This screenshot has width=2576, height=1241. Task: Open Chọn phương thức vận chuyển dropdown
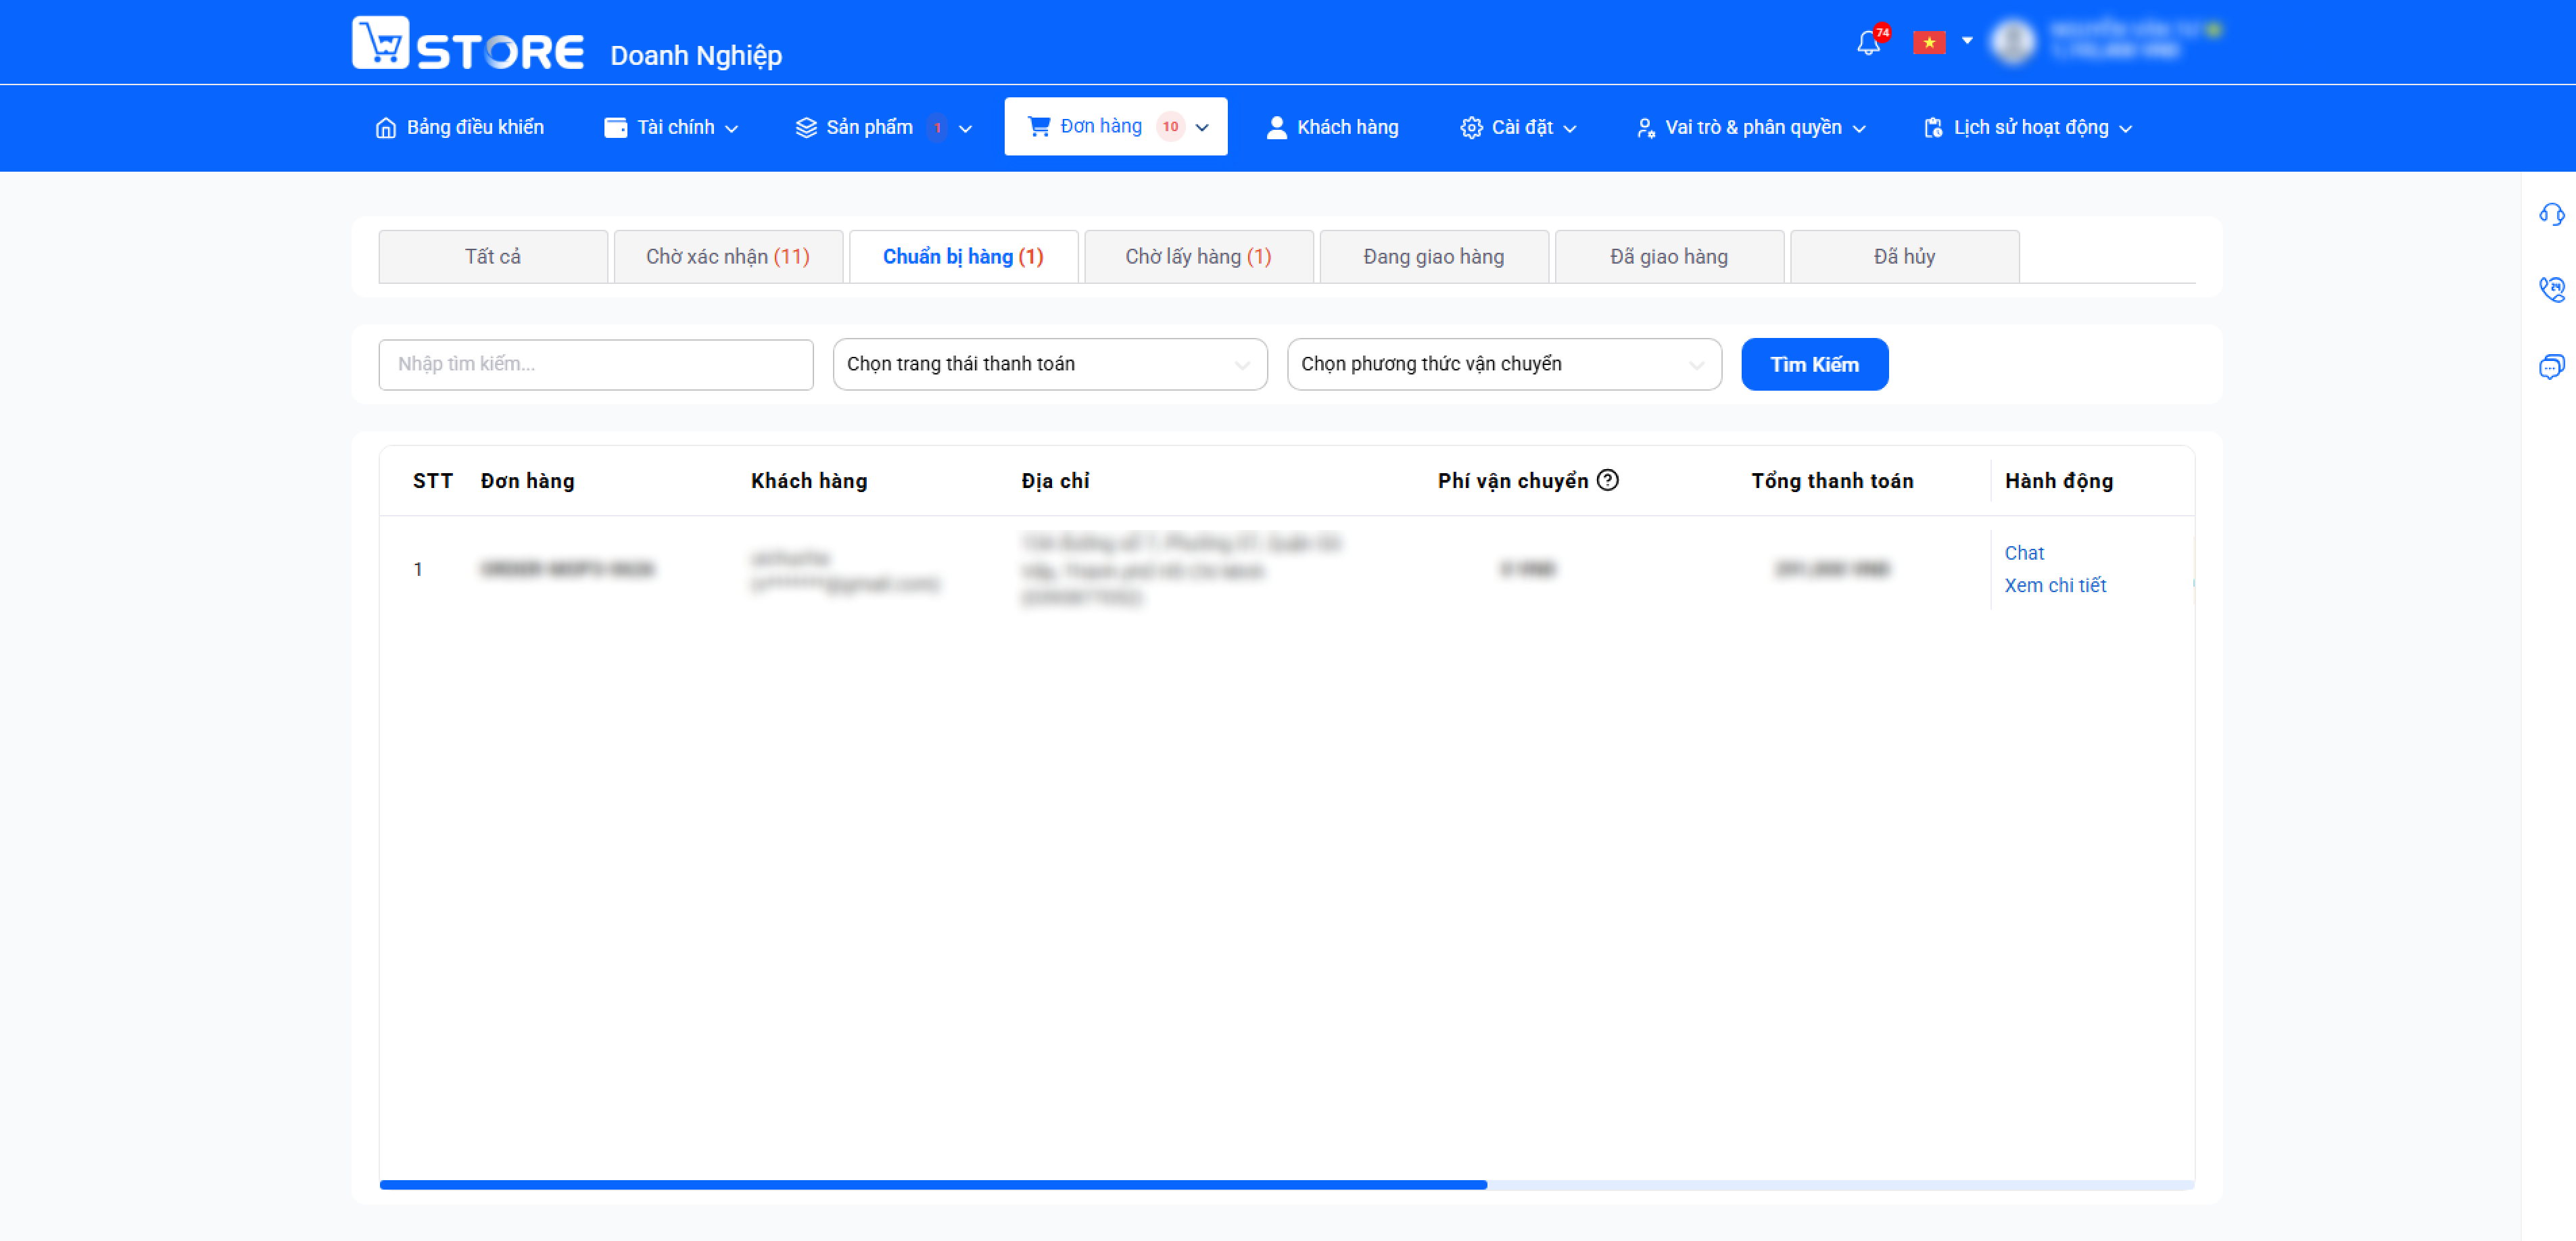tap(1503, 364)
